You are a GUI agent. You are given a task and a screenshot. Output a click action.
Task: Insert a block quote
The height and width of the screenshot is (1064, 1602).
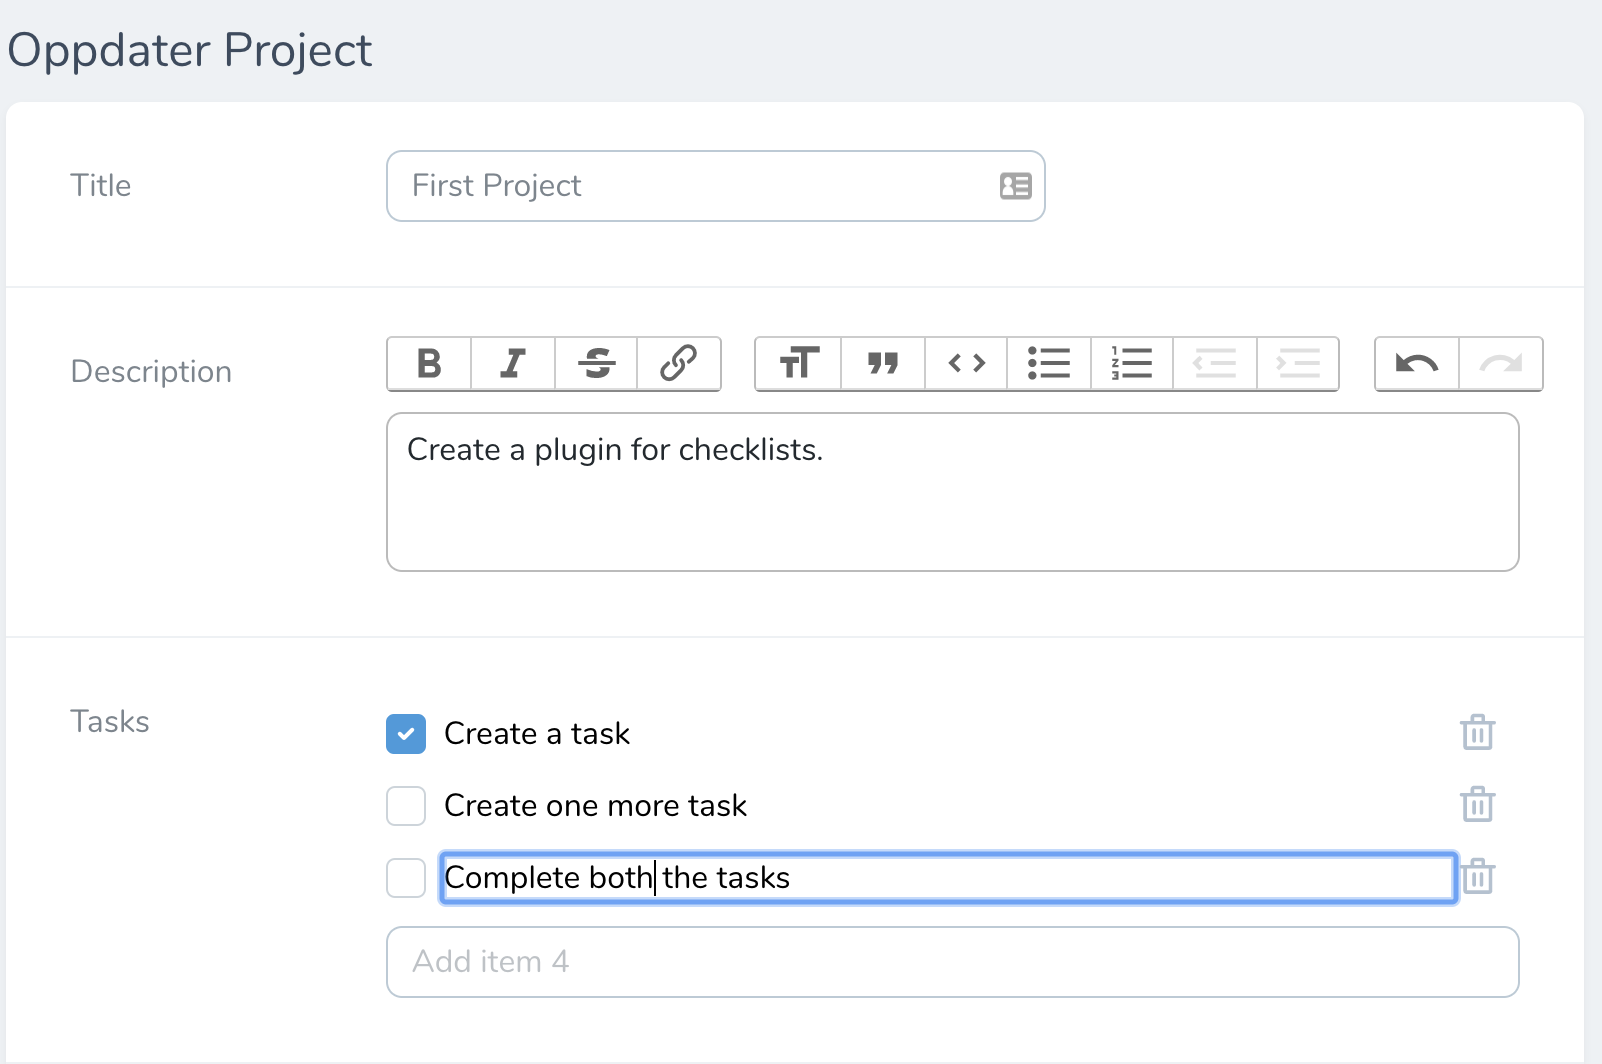click(x=883, y=364)
